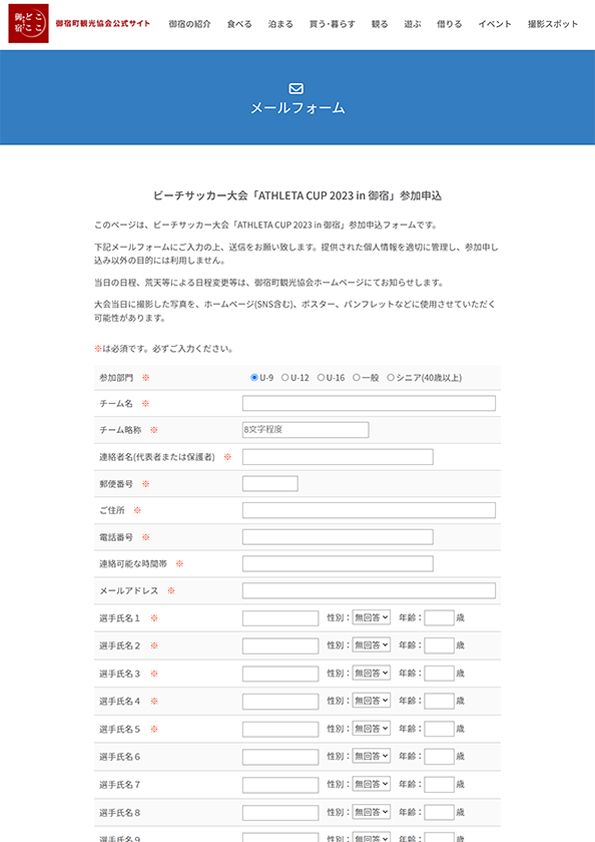
Task: Open 性別 dropdown for 選手氏名8
Action: tap(371, 812)
